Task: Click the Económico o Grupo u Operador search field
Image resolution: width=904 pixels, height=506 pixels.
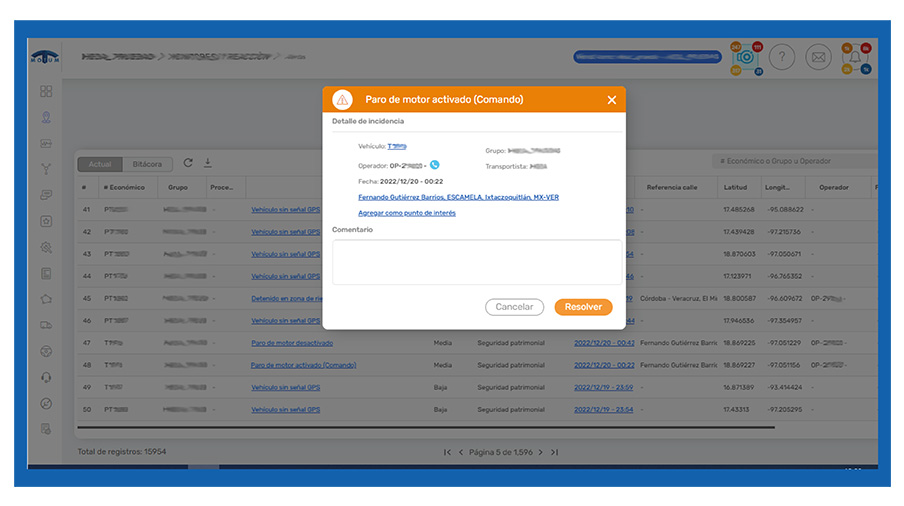Action: click(793, 161)
